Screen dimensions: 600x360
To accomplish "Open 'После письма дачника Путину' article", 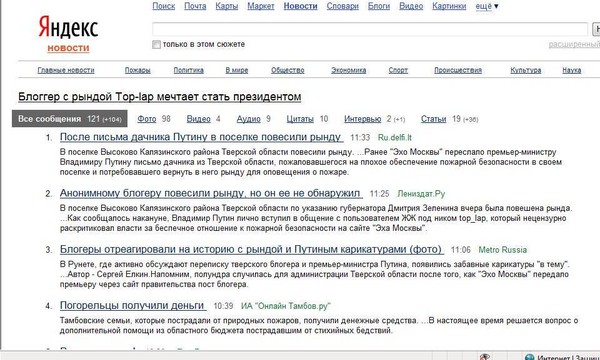I will pyautogui.click(x=200, y=137).
